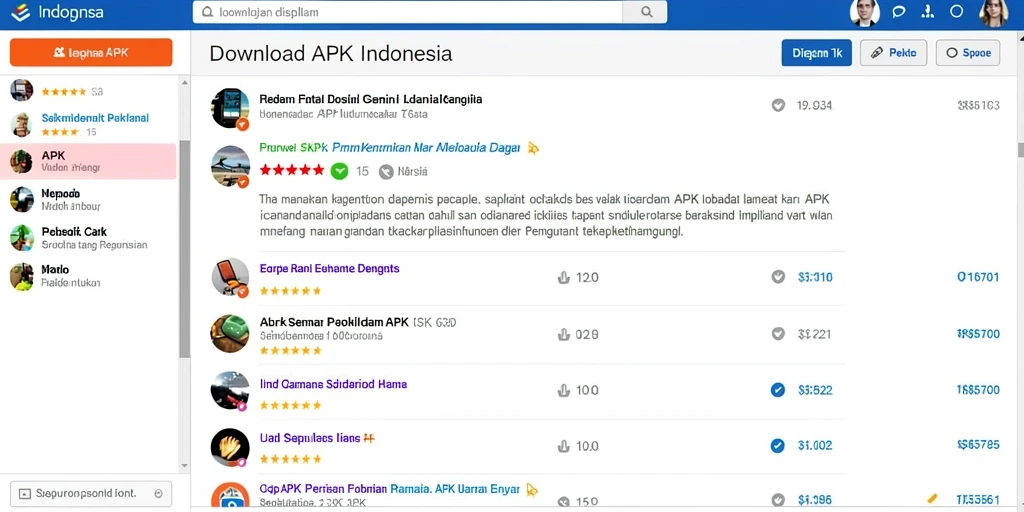Image resolution: width=1024 pixels, height=512 pixels.
Task: Click the Pekte button with pencil
Action: point(893,53)
